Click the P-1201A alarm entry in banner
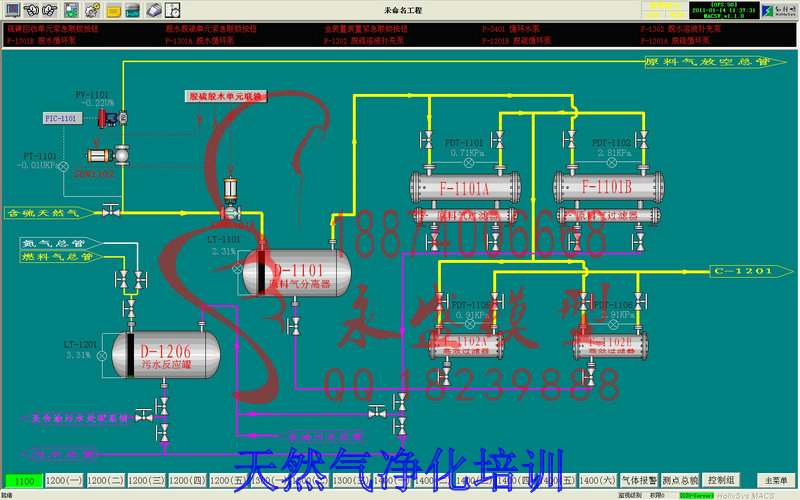This screenshot has width=800, height=500. point(675,41)
